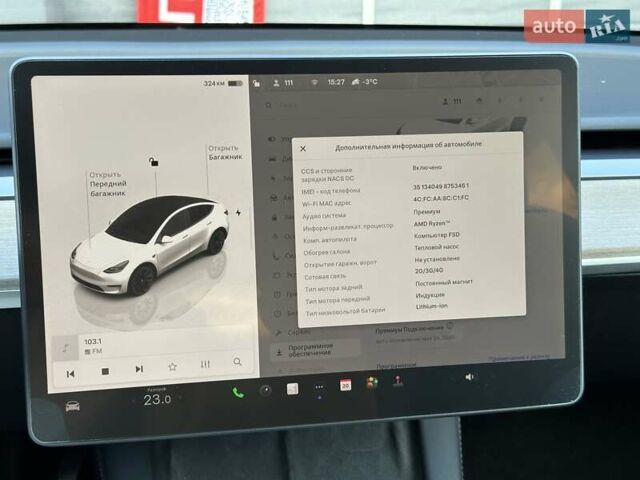Open media search magnifier icon
The image size is (640, 480).
(238, 362)
